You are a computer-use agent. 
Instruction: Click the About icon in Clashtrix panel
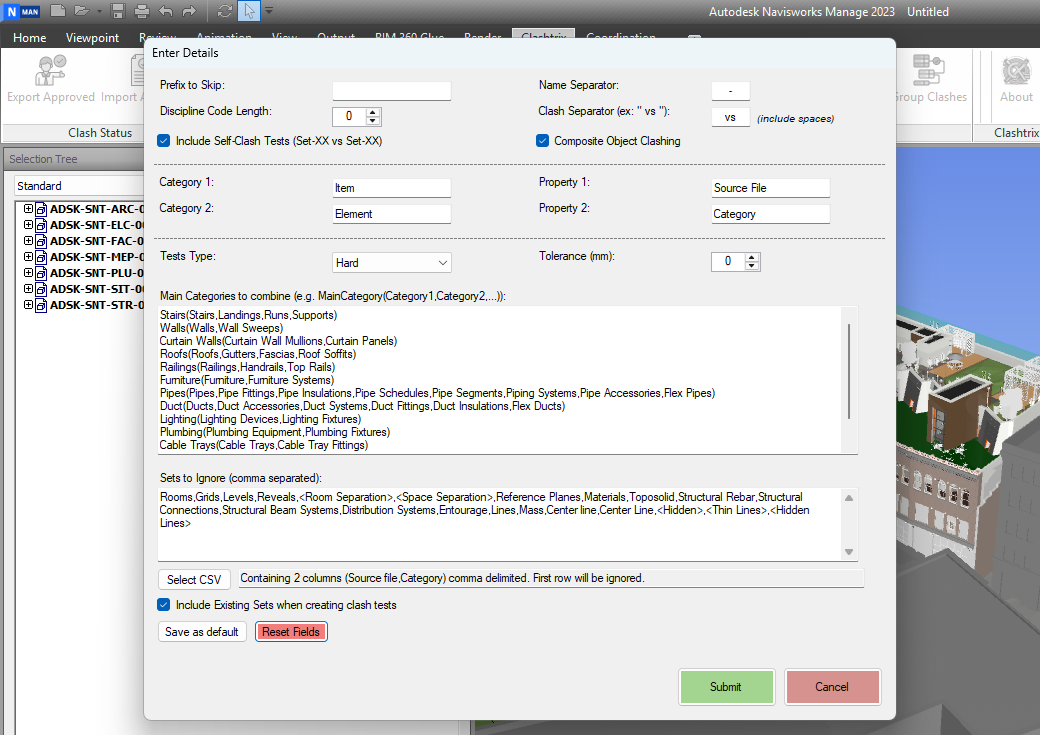click(1016, 70)
